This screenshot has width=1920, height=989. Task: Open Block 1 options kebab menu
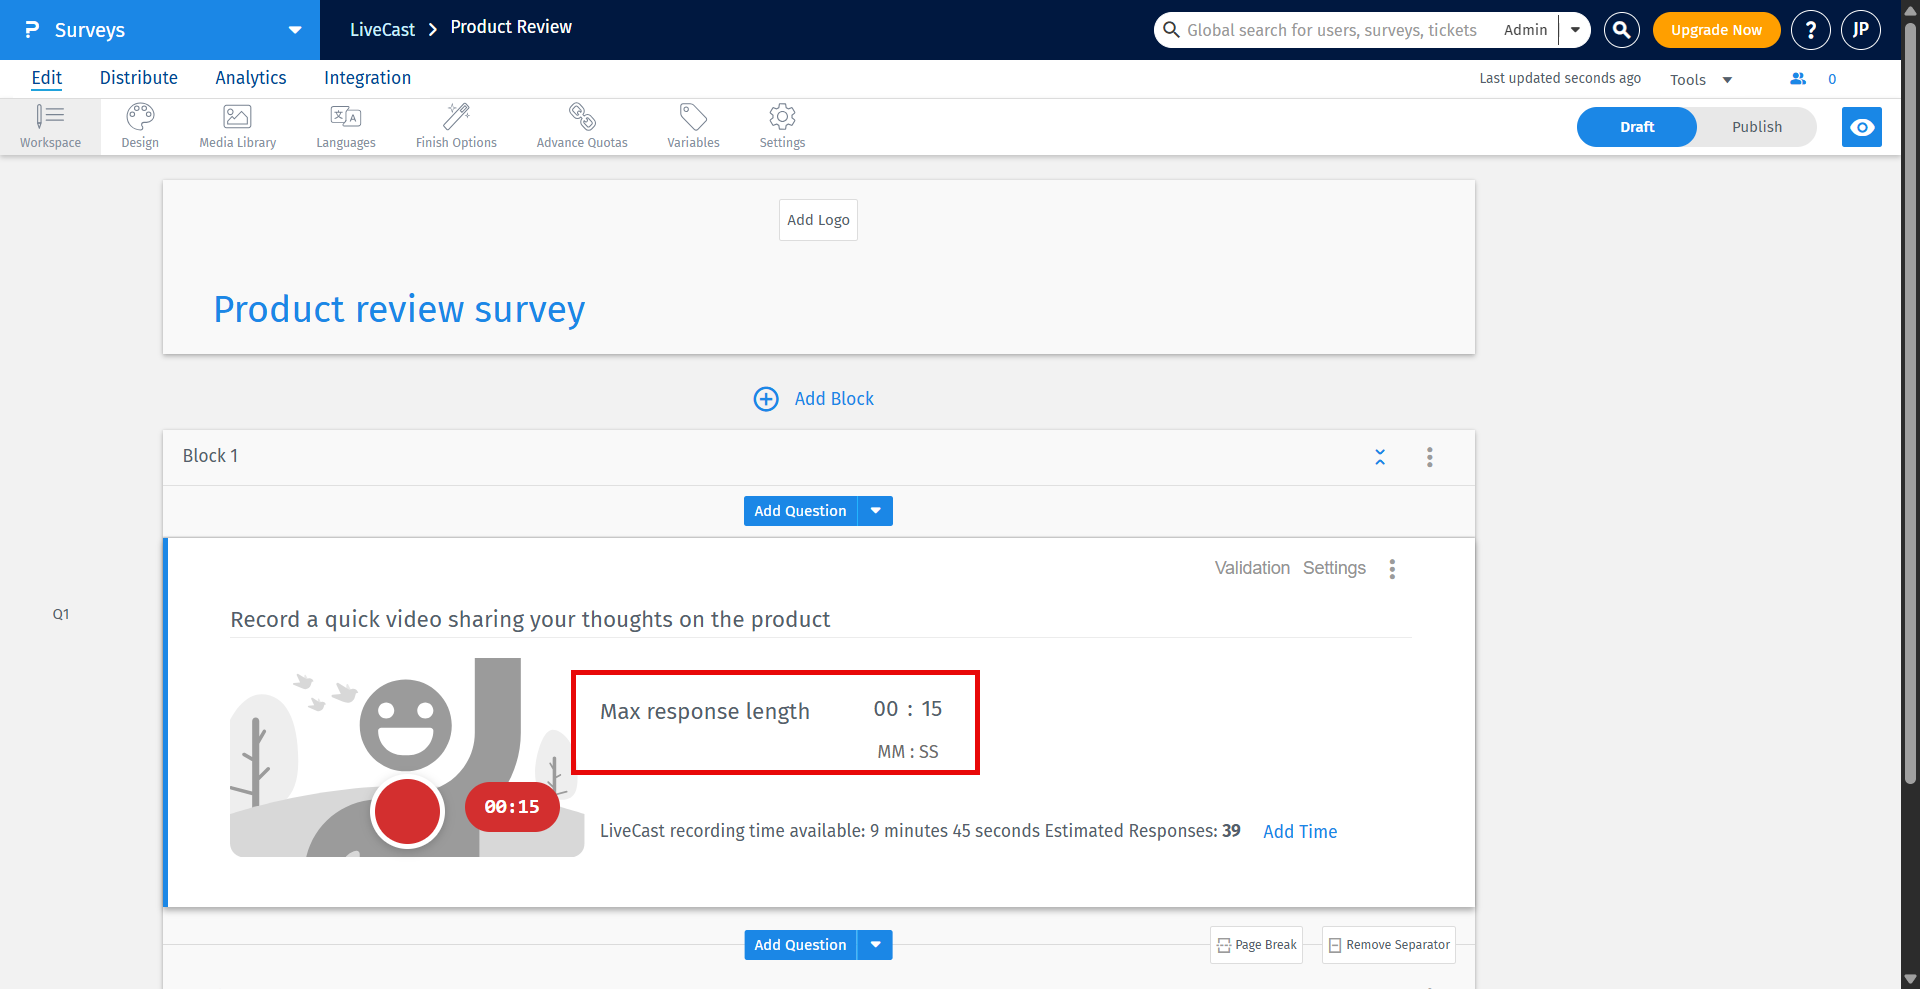click(x=1429, y=457)
